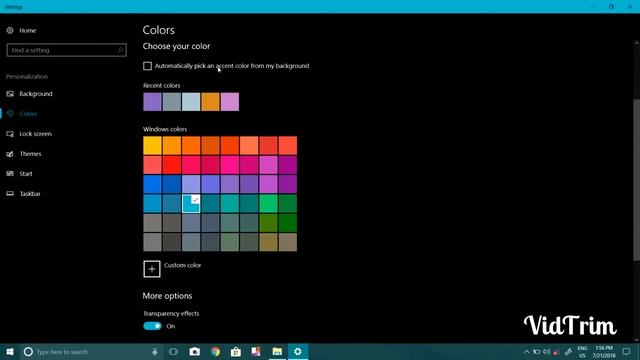Viewport: 640px width, 360px height.
Task: Pick the pale blue recent color swatch
Action: pyautogui.click(x=191, y=102)
